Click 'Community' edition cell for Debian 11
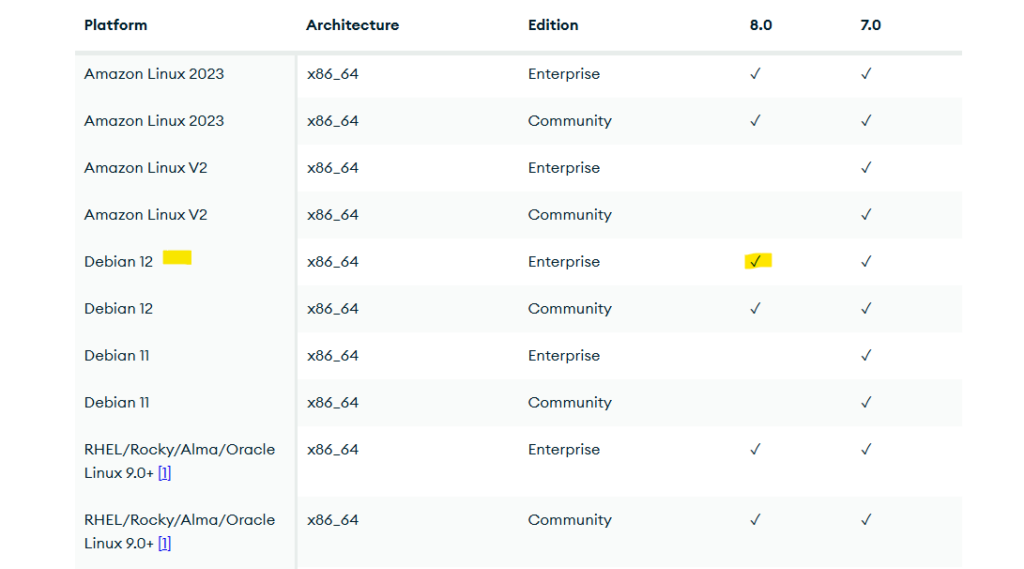Image resolution: width=1024 pixels, height=569 pixels. 569,403
